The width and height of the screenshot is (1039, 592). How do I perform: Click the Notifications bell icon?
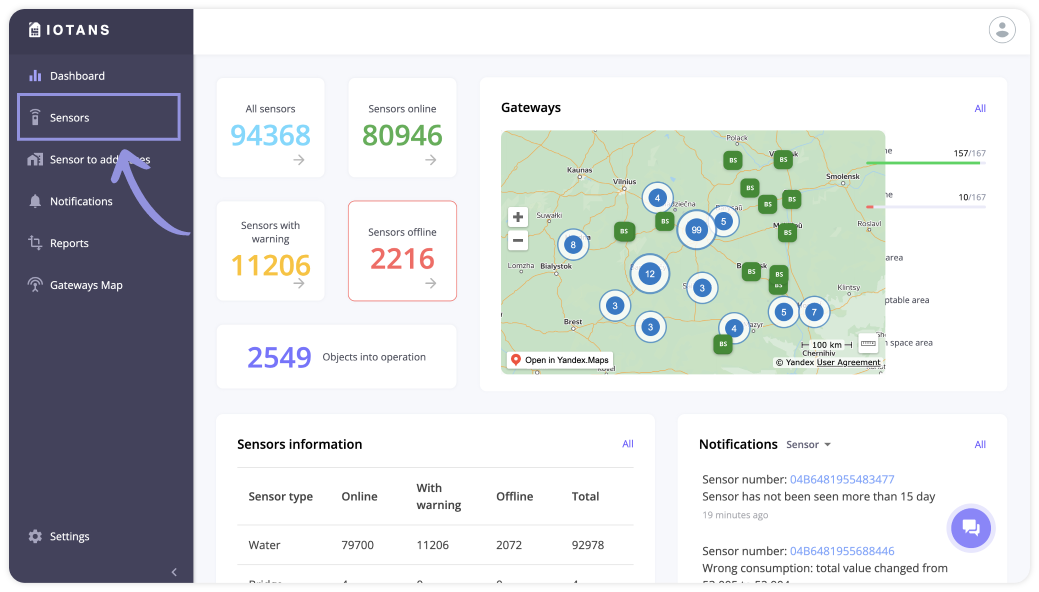tap(35, 202)
